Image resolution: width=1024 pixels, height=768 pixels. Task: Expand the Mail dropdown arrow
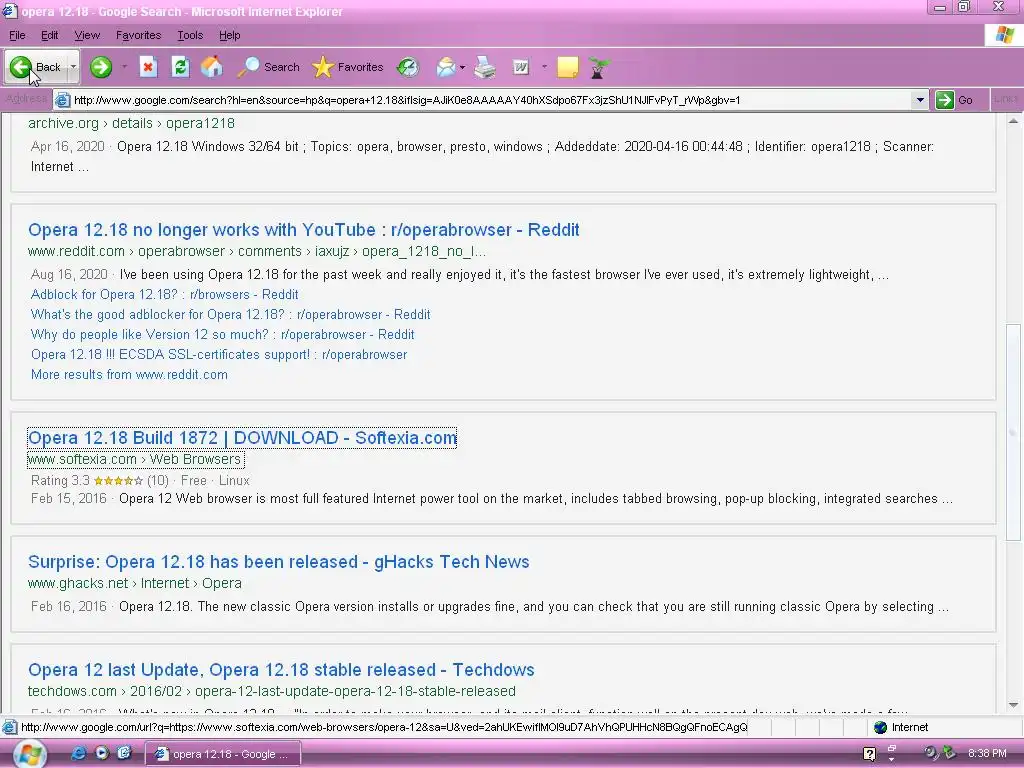pos(462,67)
